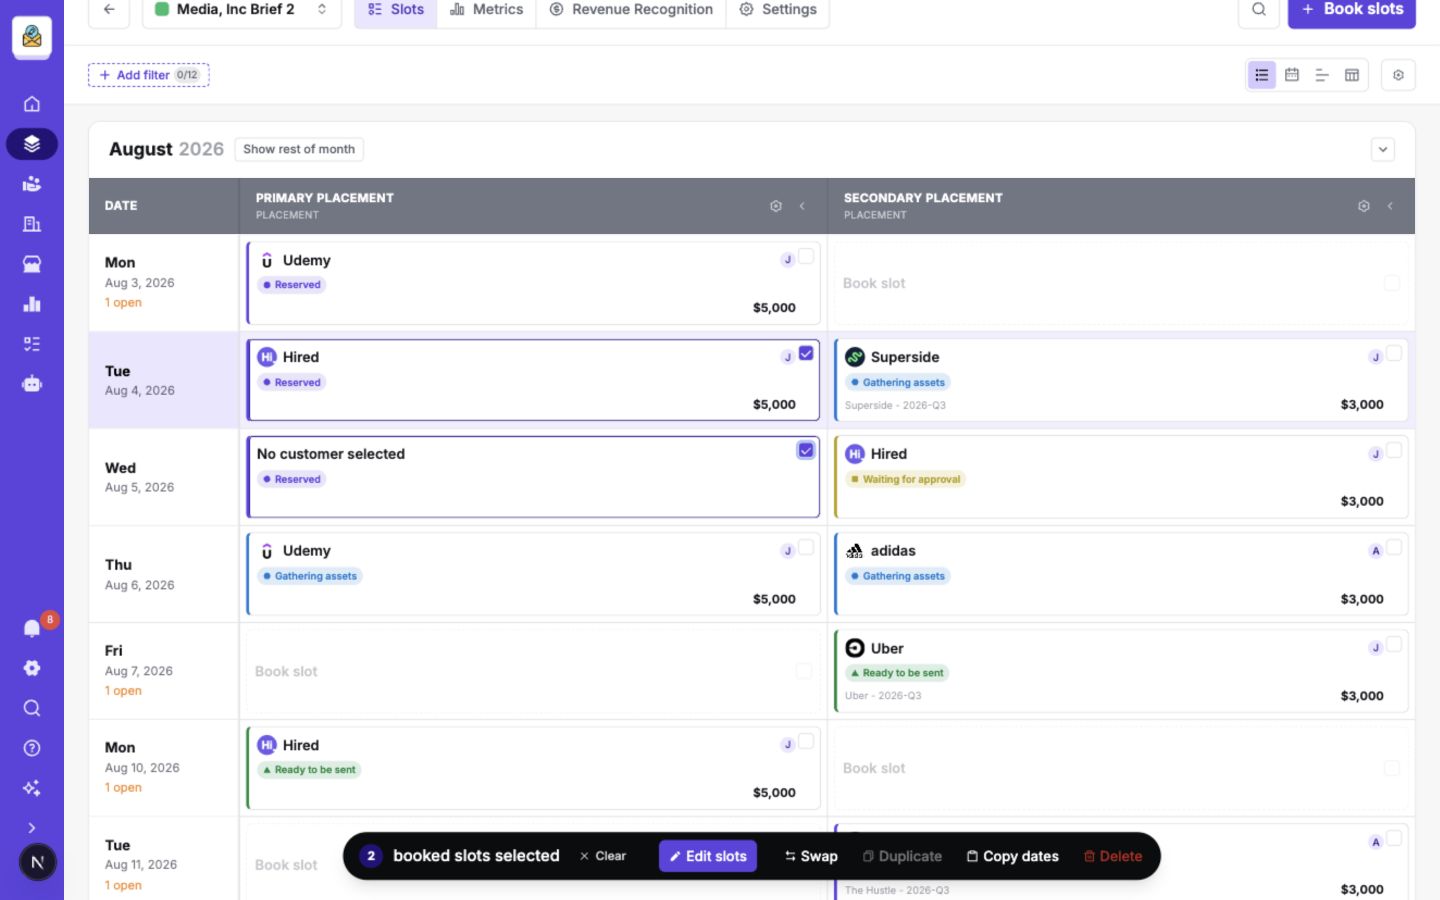The height and width of the screenshot is (900, 1440).
Task: Click Show rest of month
Action: click(x=299, y=150)
